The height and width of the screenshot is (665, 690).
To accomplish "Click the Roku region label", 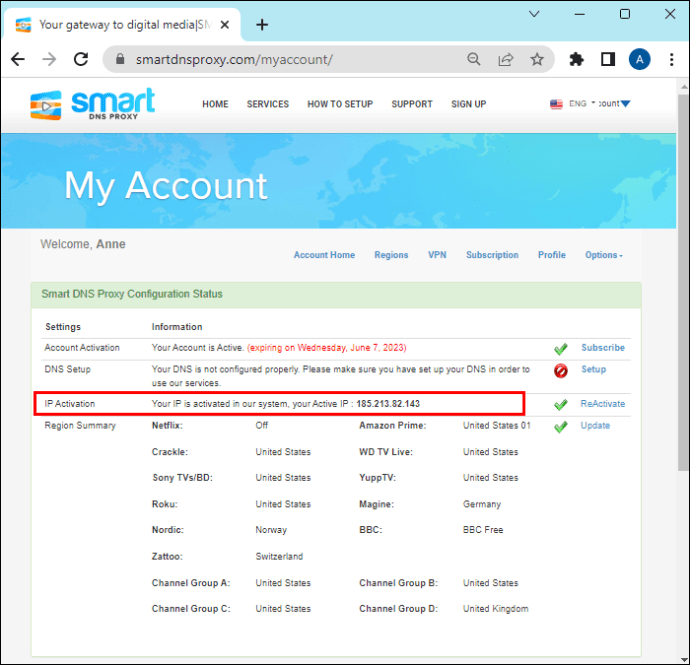I will (x=165, y=504).
